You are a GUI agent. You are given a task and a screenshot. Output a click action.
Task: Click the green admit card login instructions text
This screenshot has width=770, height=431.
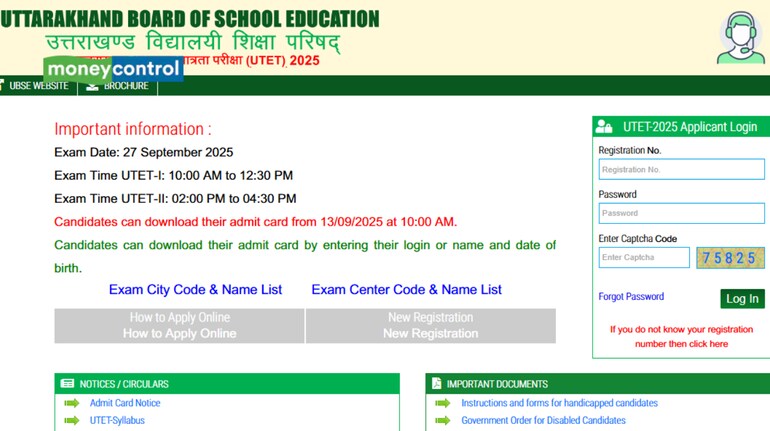coord(305,256)
